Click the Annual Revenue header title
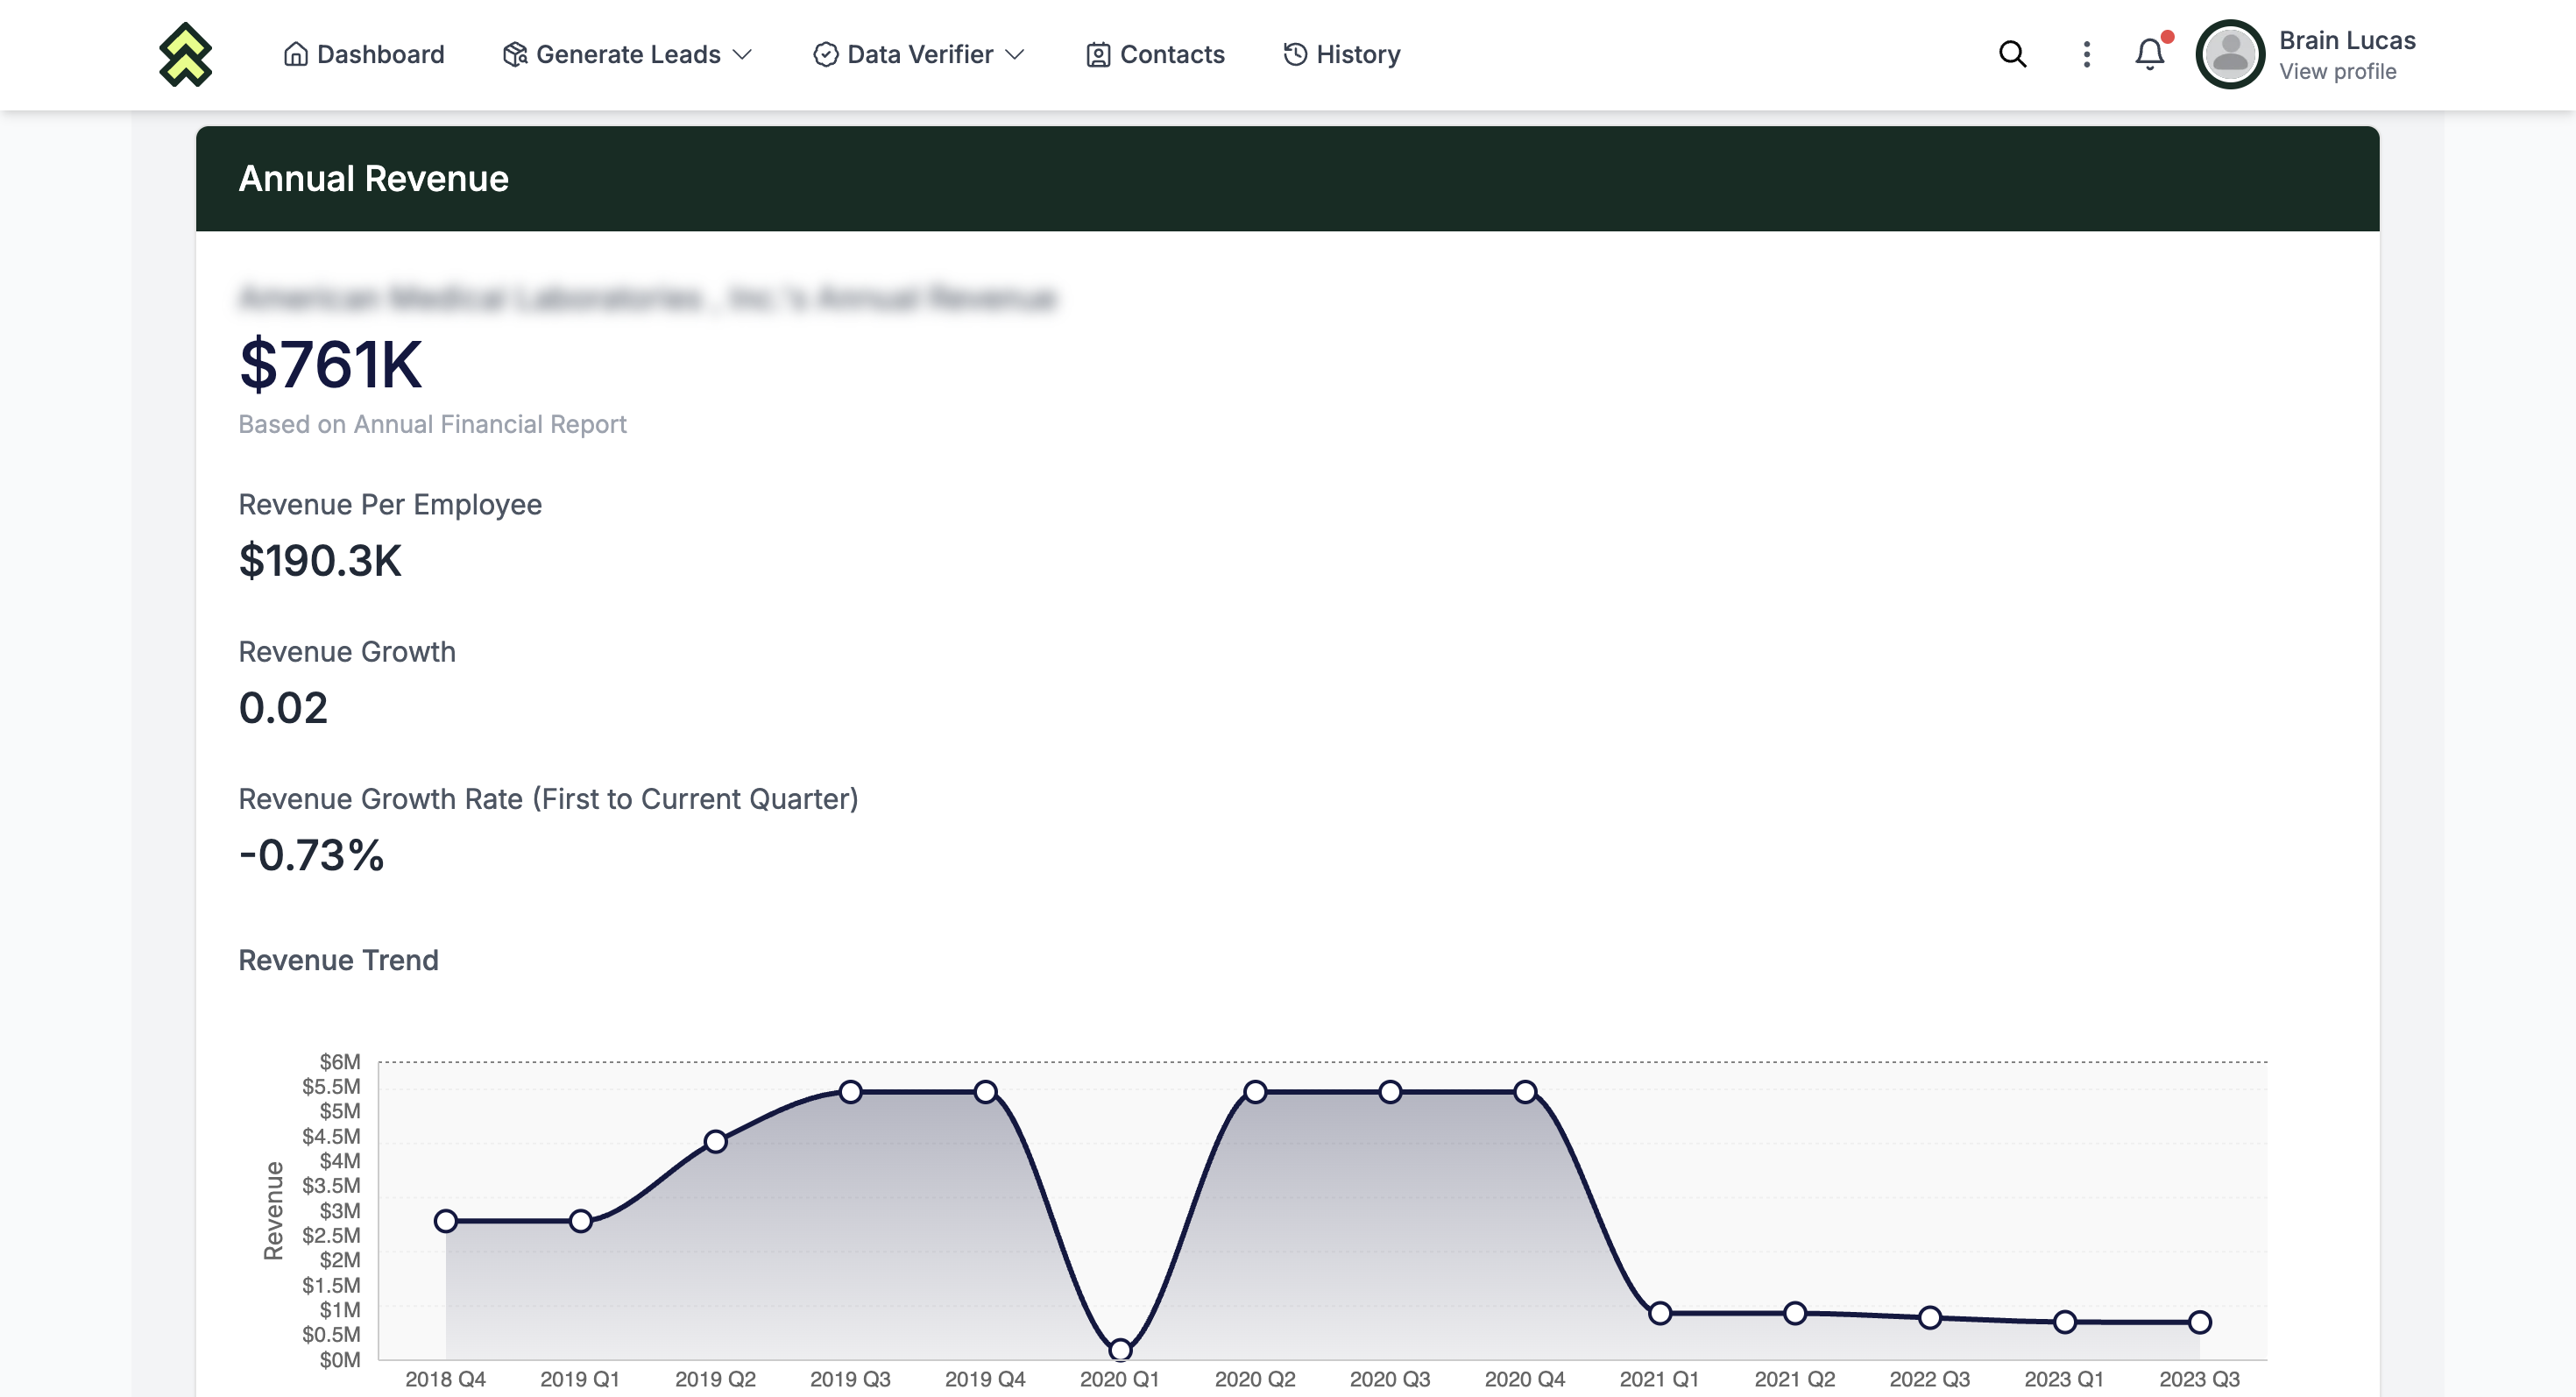 [373, 178]
